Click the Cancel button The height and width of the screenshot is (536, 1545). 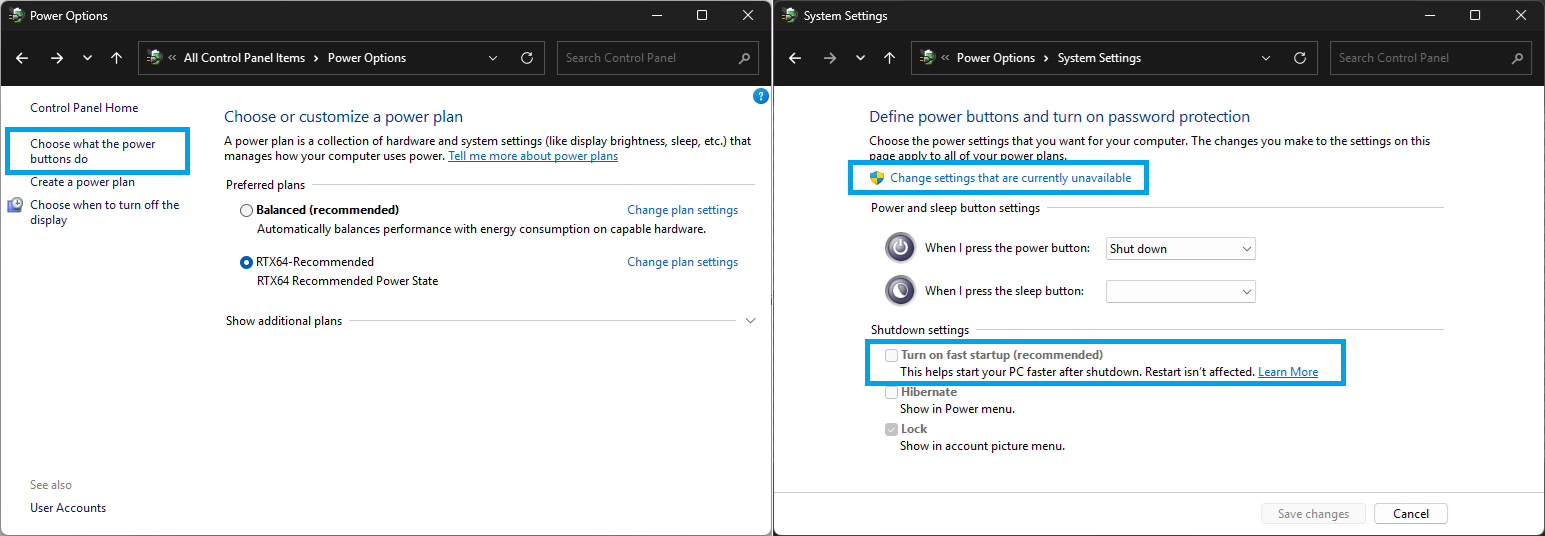pyautogui.click(x=1410, y=514)
